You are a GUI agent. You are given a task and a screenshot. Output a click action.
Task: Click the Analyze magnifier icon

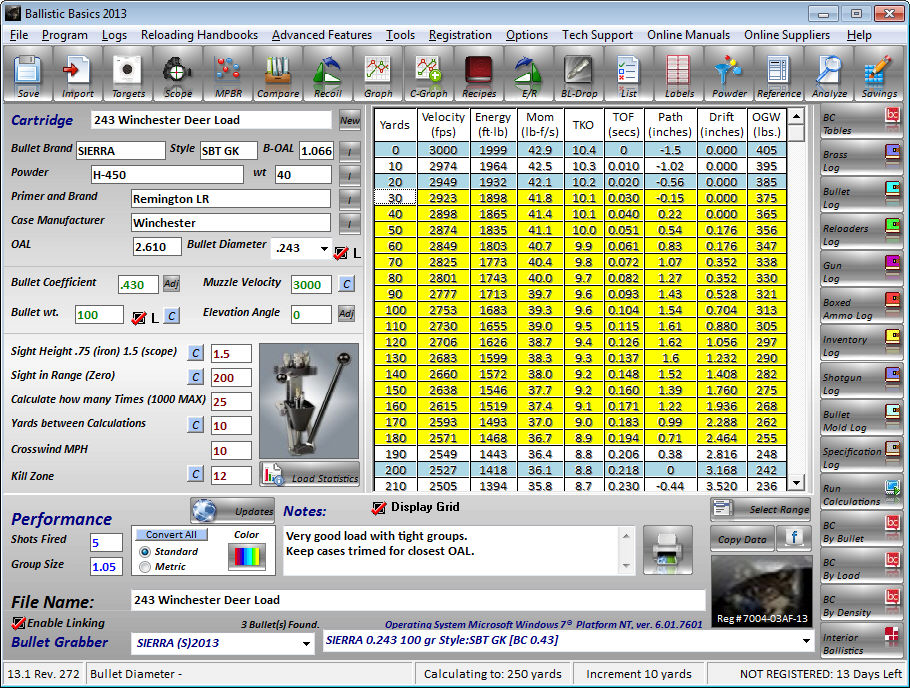[829, 75]
